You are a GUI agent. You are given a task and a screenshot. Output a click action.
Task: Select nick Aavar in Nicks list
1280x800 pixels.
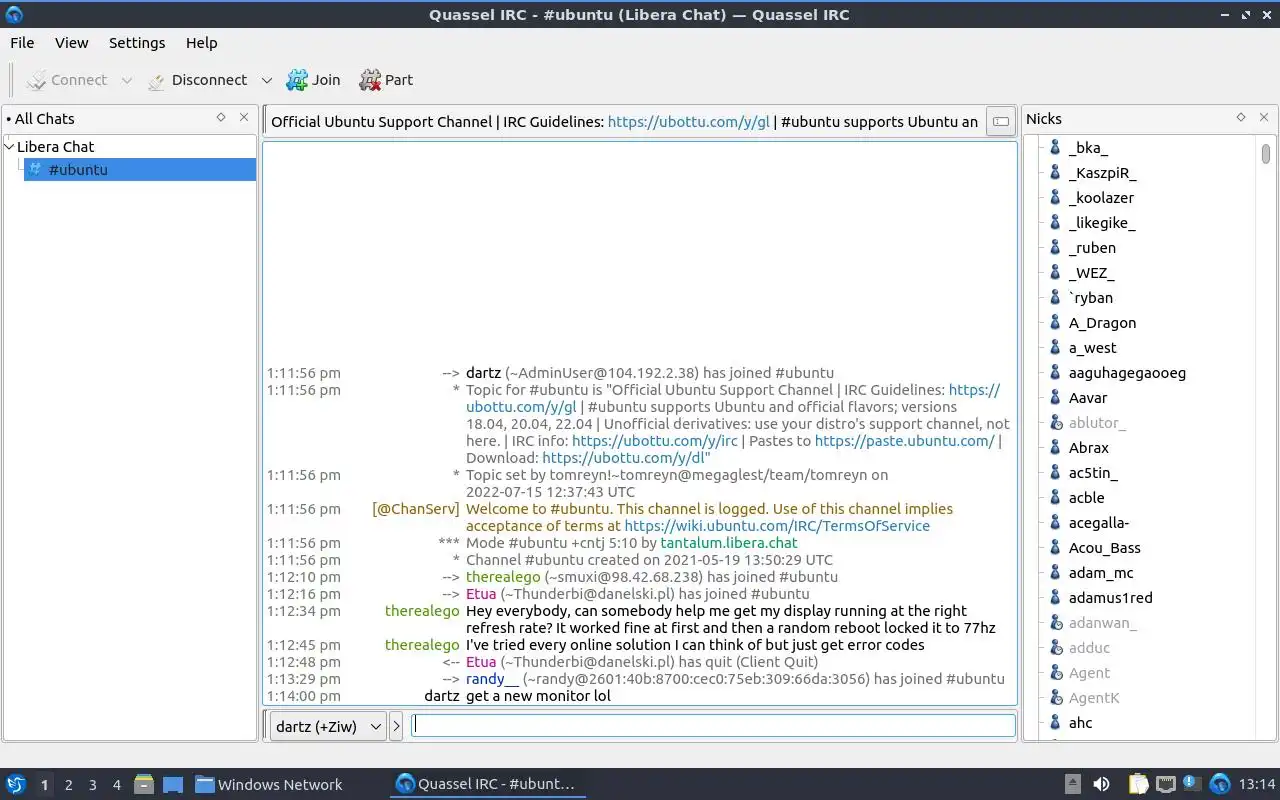(1088, 398)
